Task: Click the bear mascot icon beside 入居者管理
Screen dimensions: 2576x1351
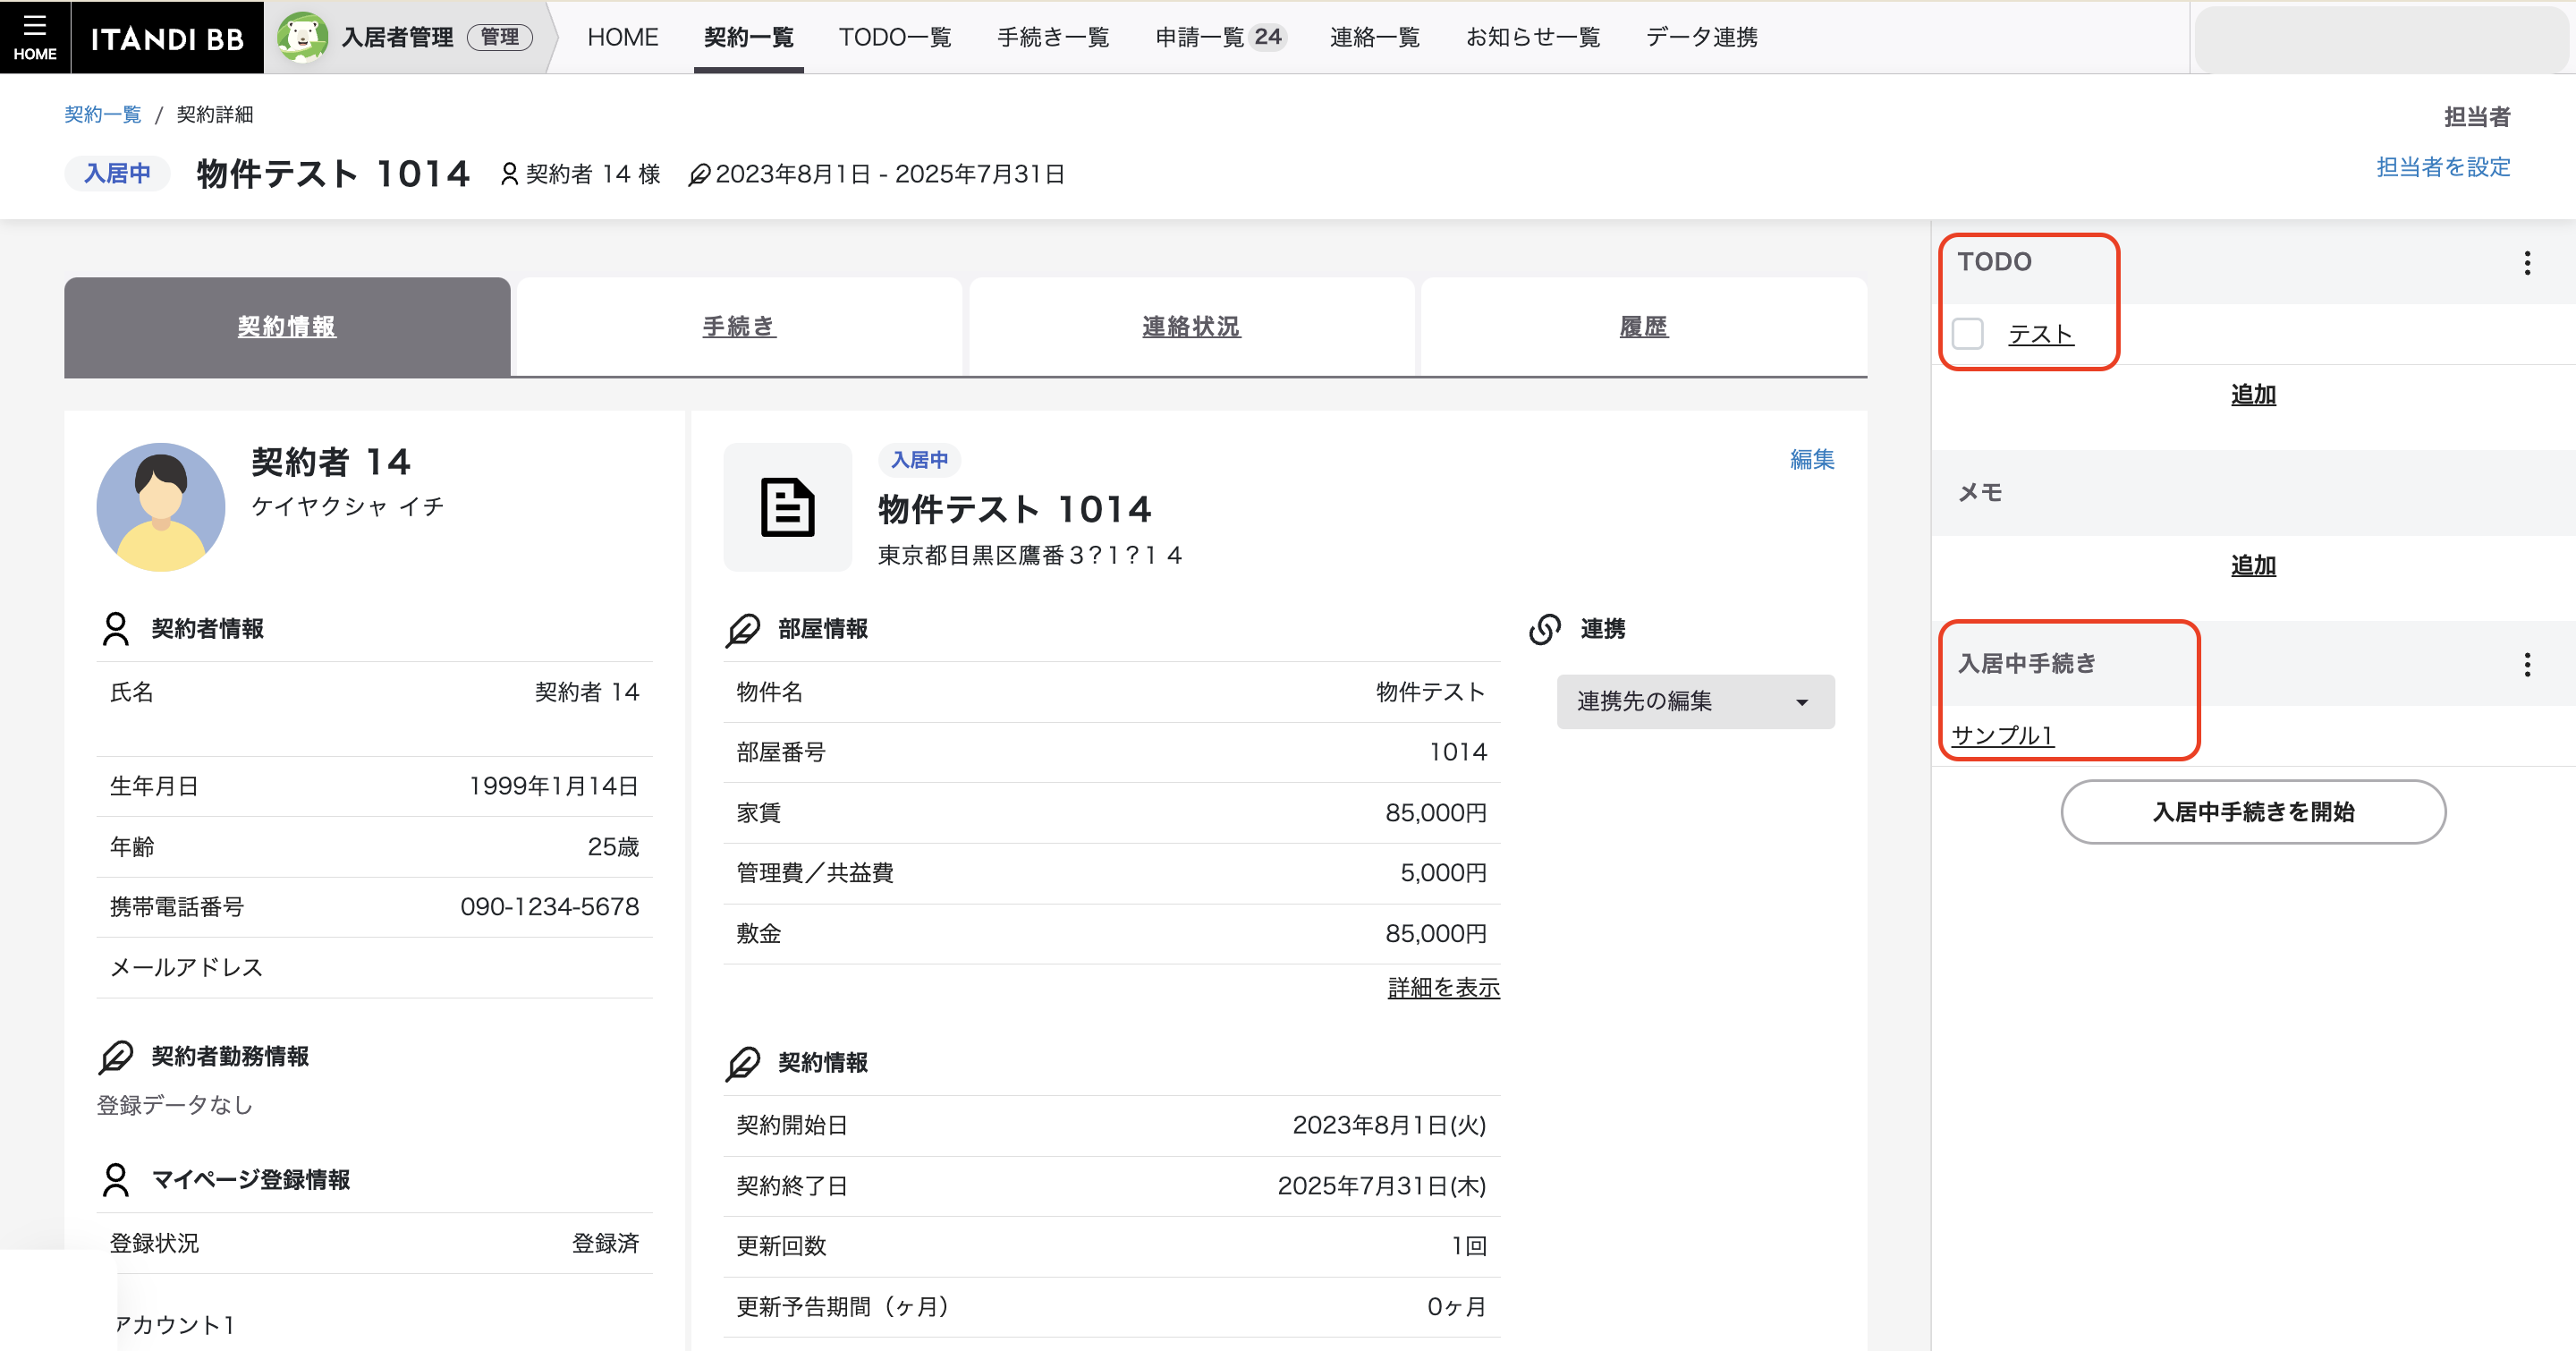Action: pos(302,37)
